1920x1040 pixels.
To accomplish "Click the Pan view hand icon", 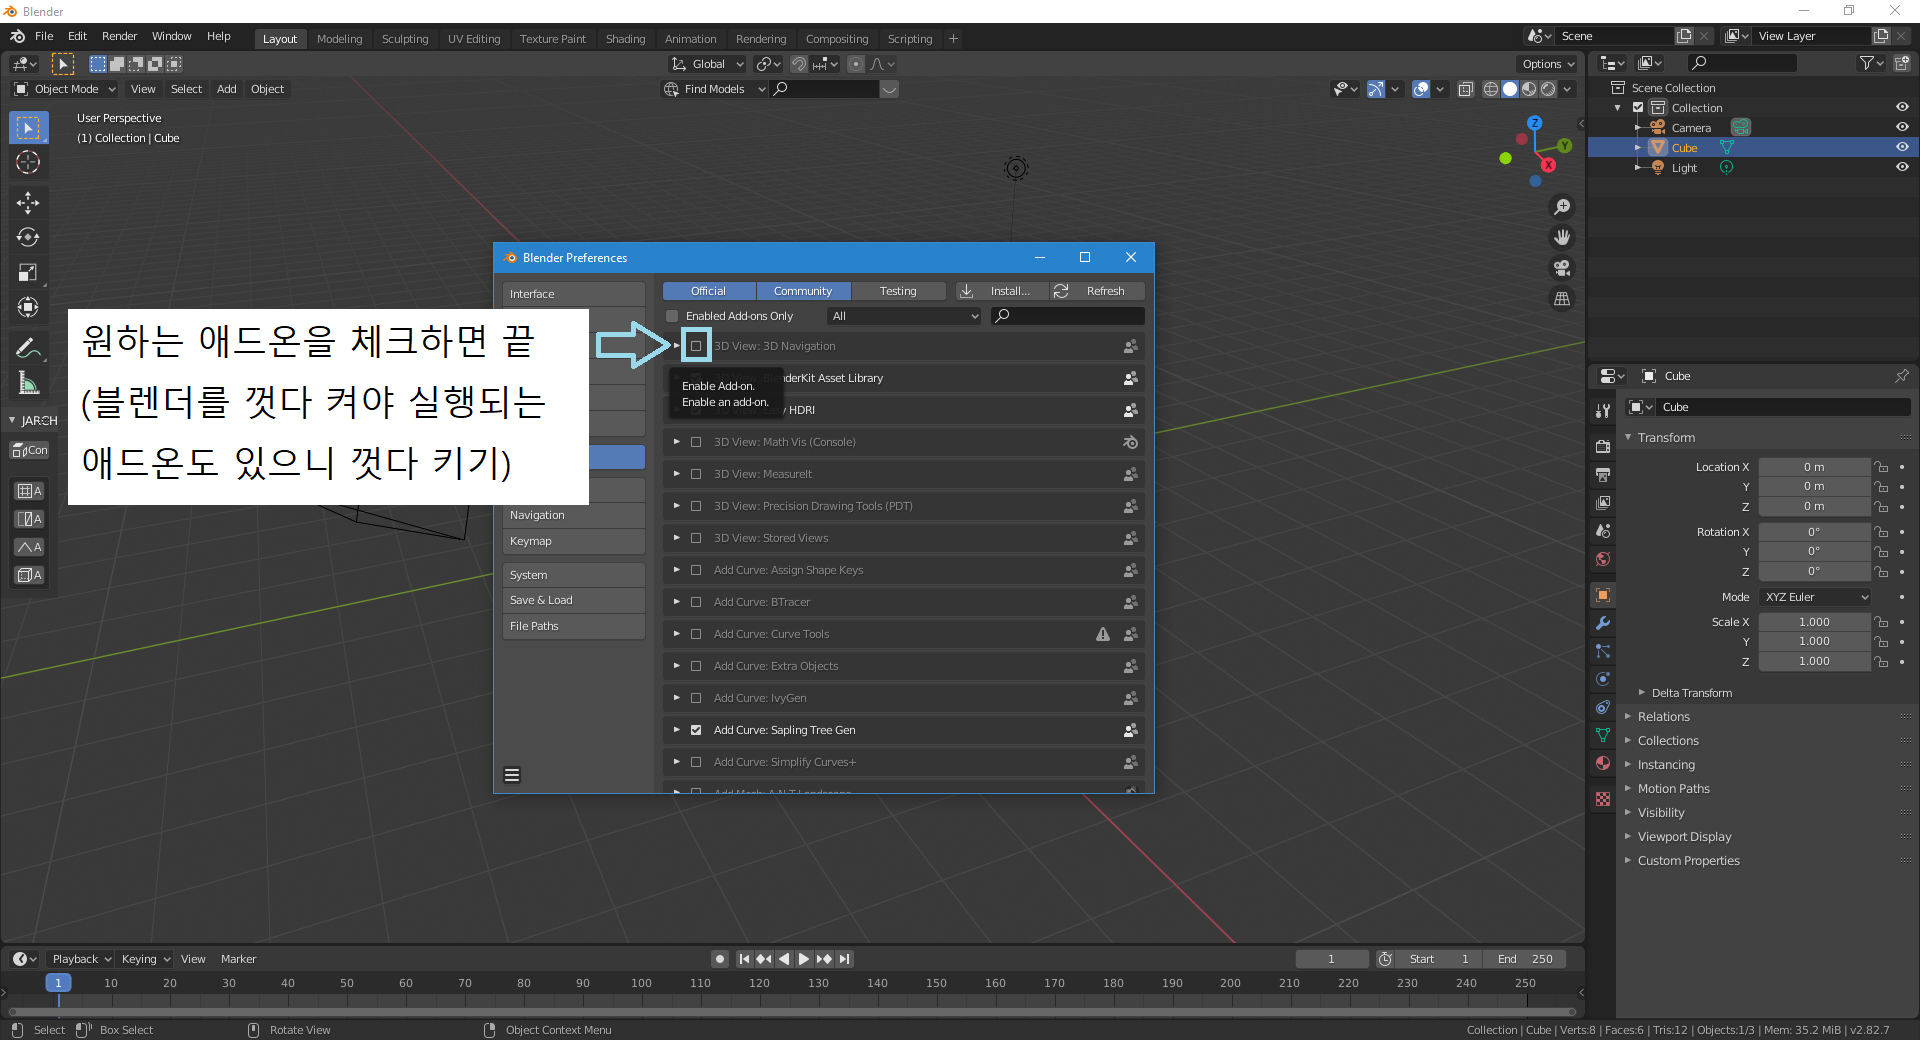I will 1561,237.
